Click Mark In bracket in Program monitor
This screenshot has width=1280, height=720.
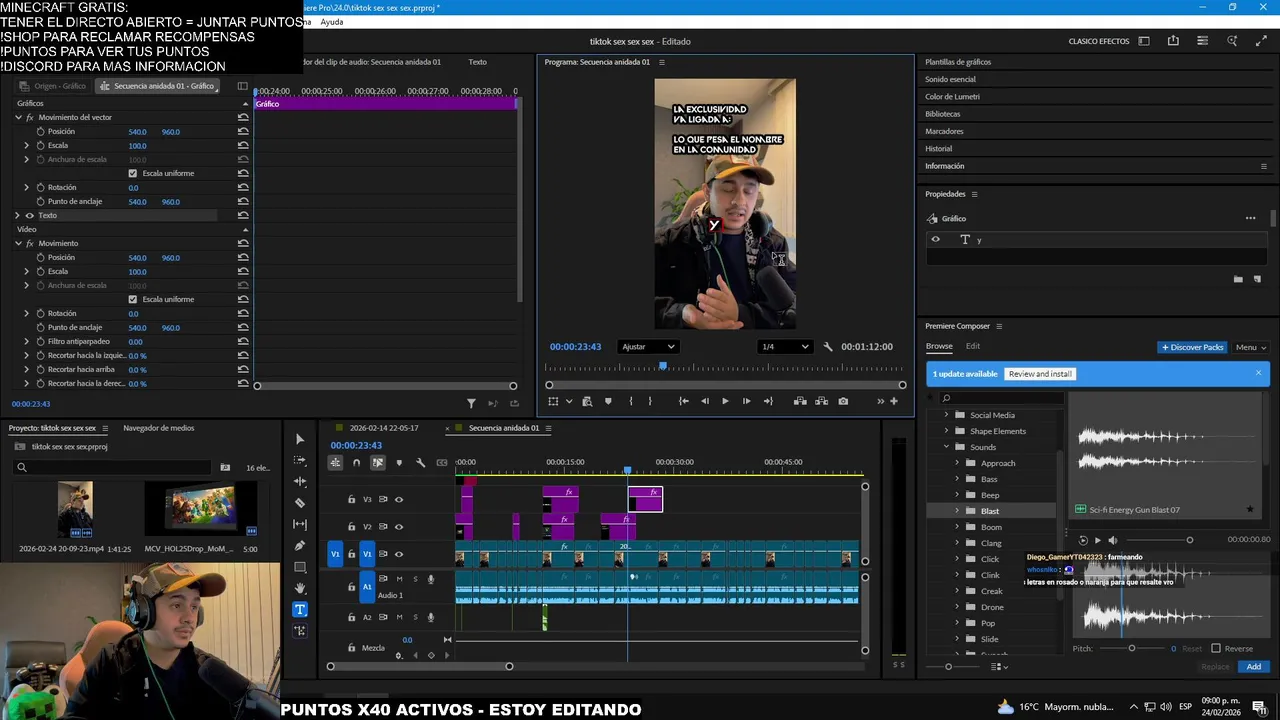point(630,401)
